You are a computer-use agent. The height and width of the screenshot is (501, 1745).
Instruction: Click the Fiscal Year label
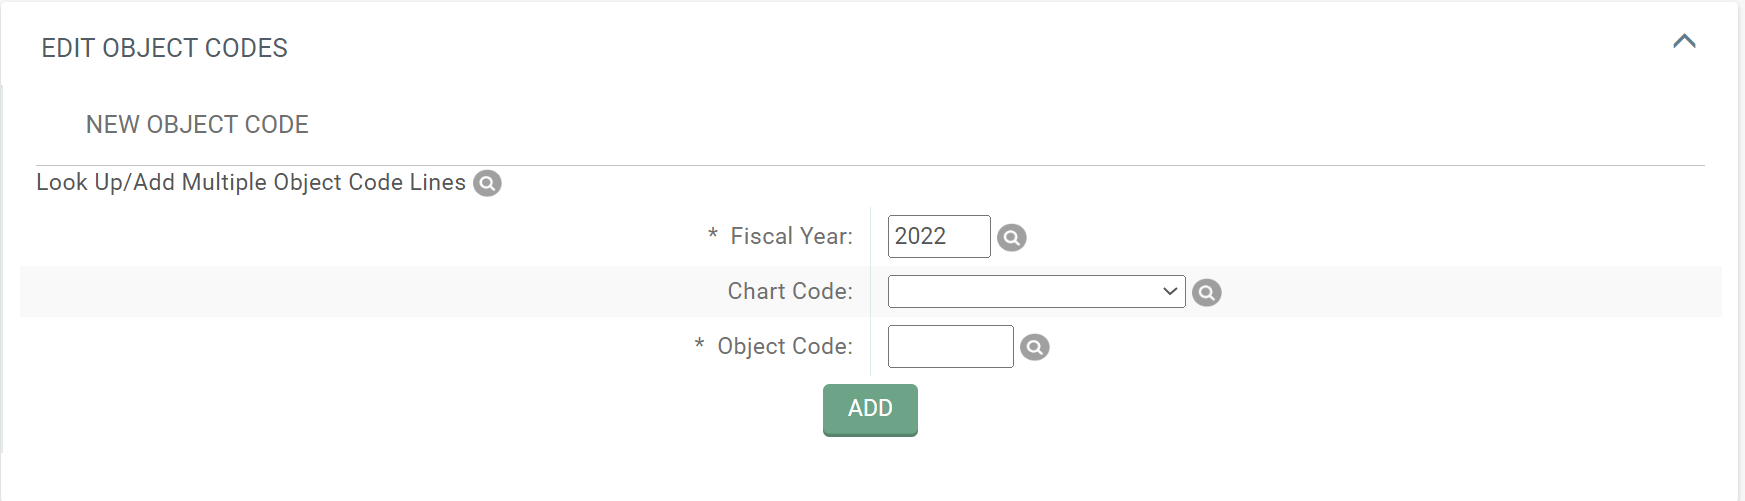coord(791,236)
